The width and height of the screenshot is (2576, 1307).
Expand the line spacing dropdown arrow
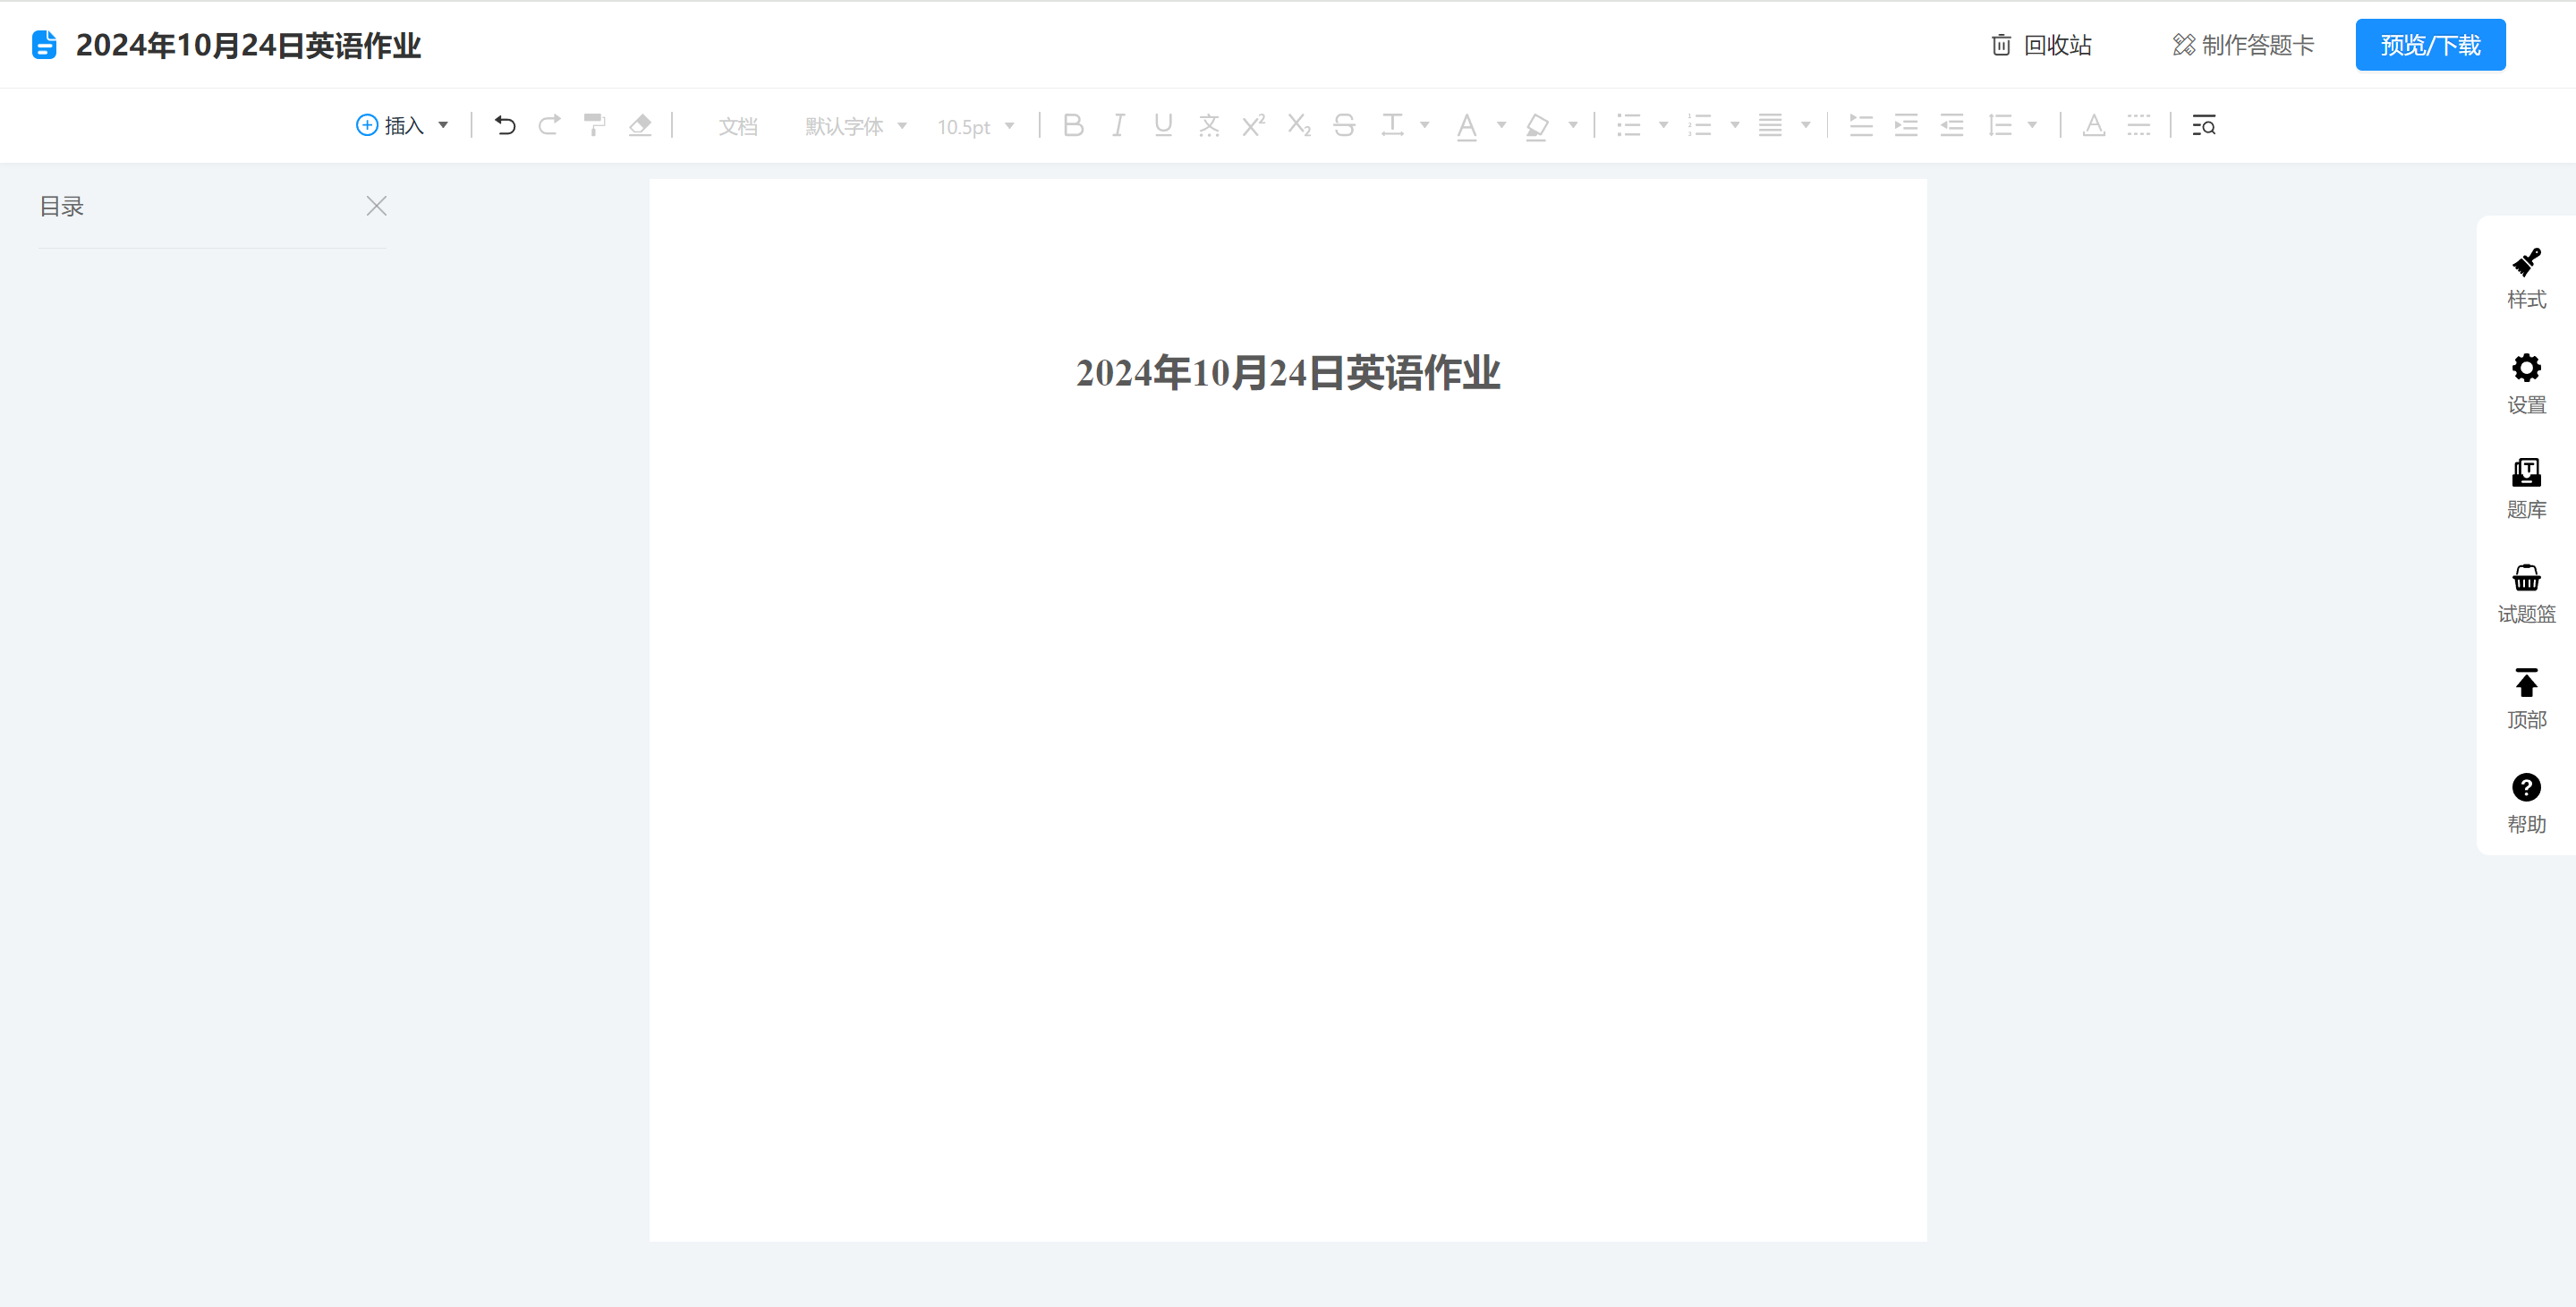pyautogui.click(x=2032, y=125)
